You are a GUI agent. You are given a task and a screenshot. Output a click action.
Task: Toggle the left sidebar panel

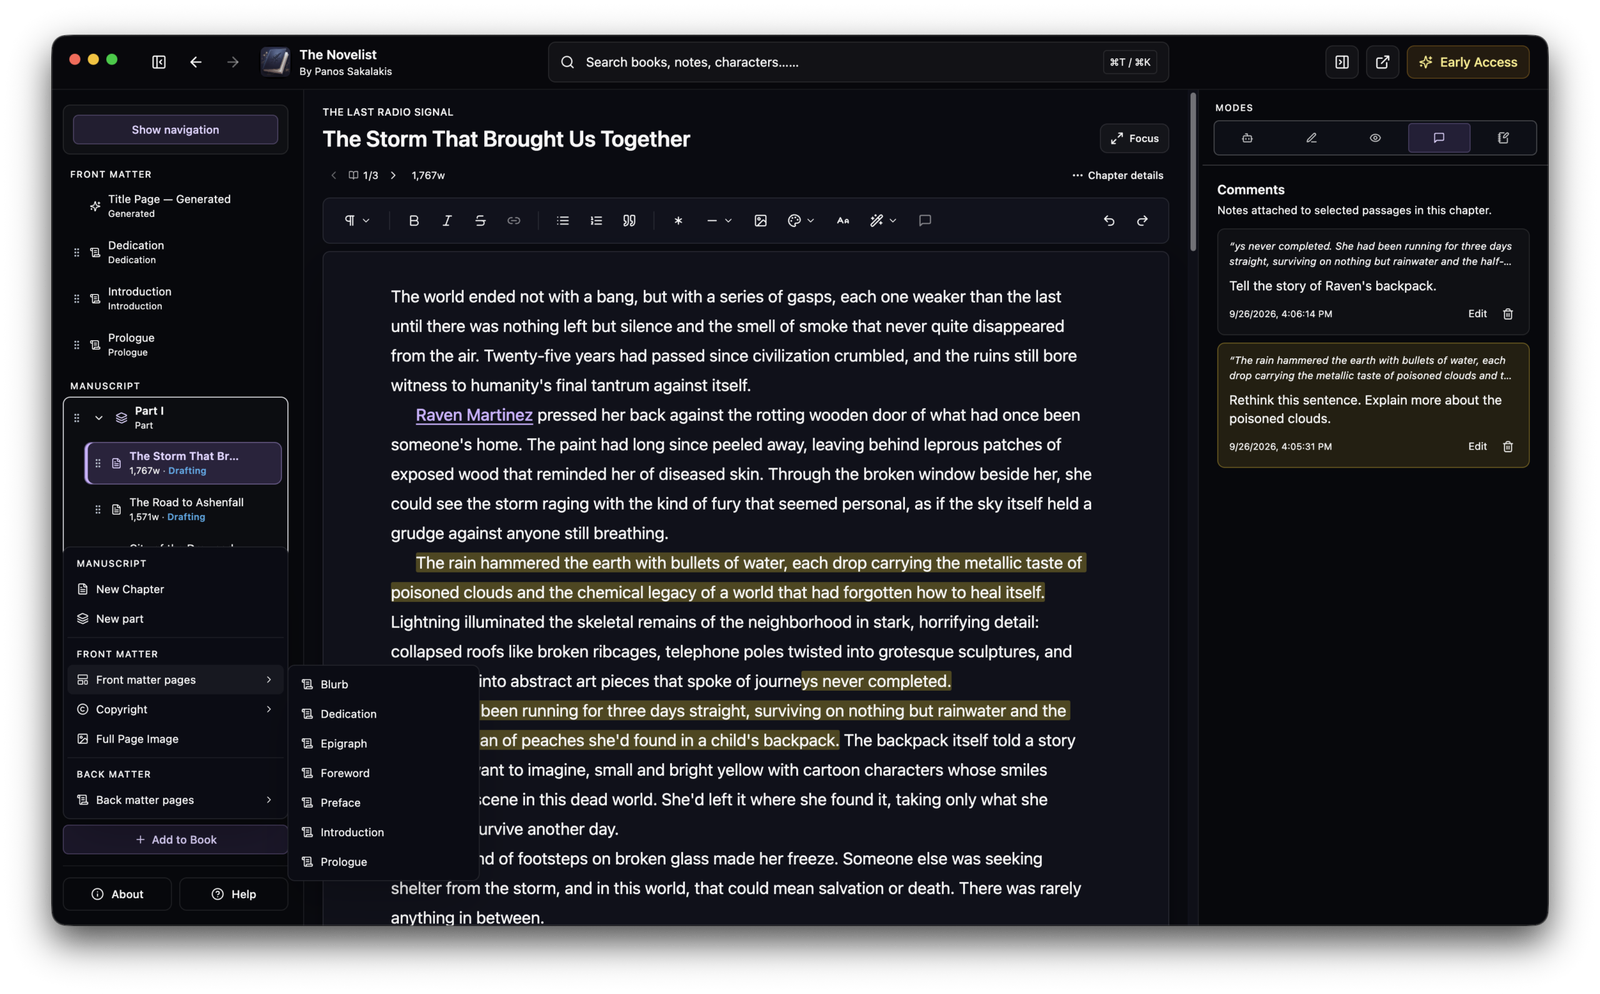point(159,62)
